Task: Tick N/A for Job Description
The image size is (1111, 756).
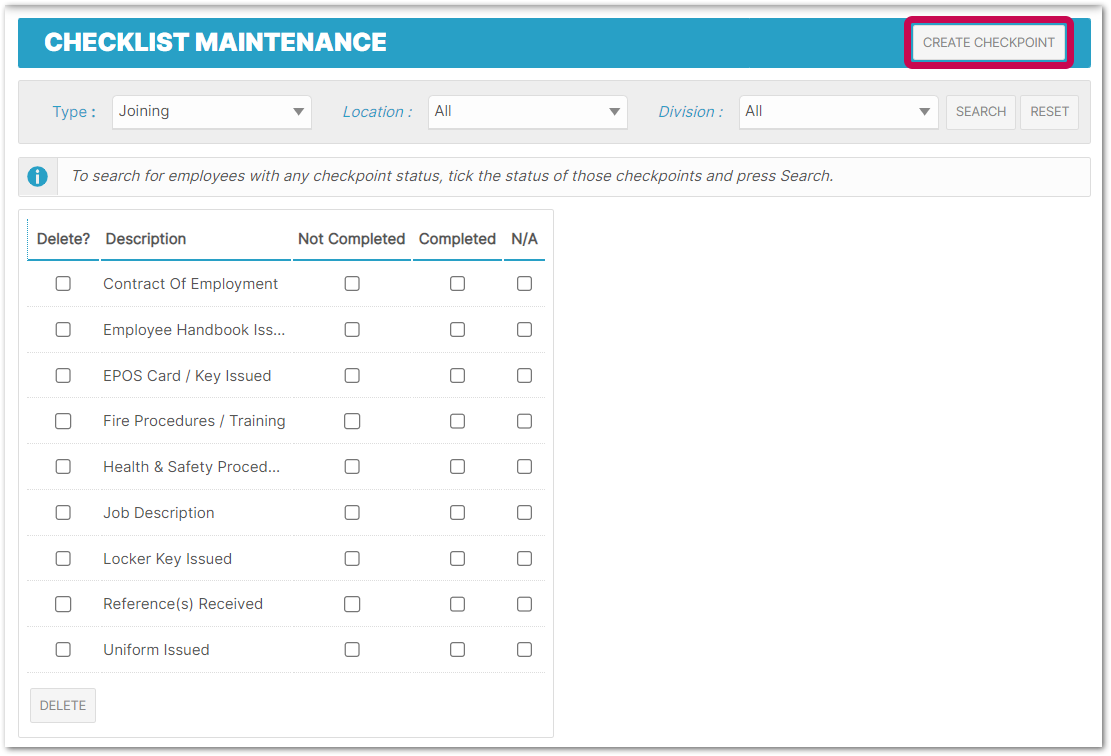Action: [524, 512]
